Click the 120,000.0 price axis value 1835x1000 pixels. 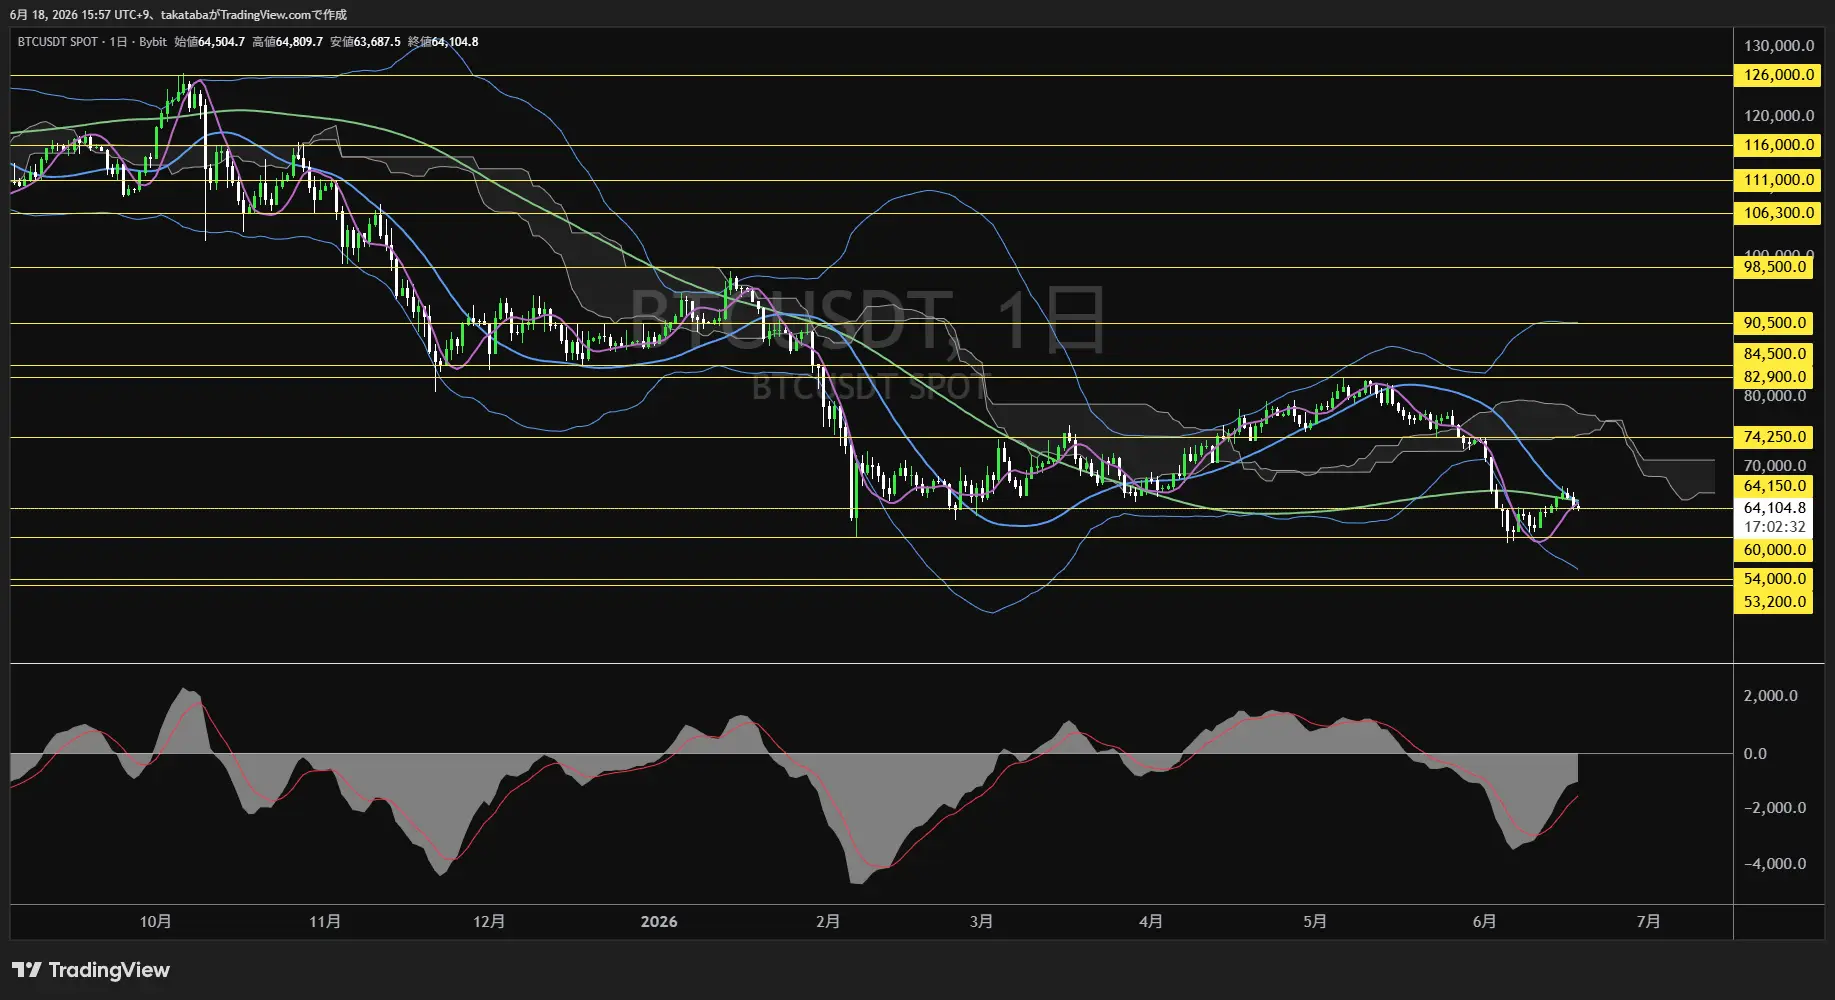pyautogui.click(x=1778, y=116)
